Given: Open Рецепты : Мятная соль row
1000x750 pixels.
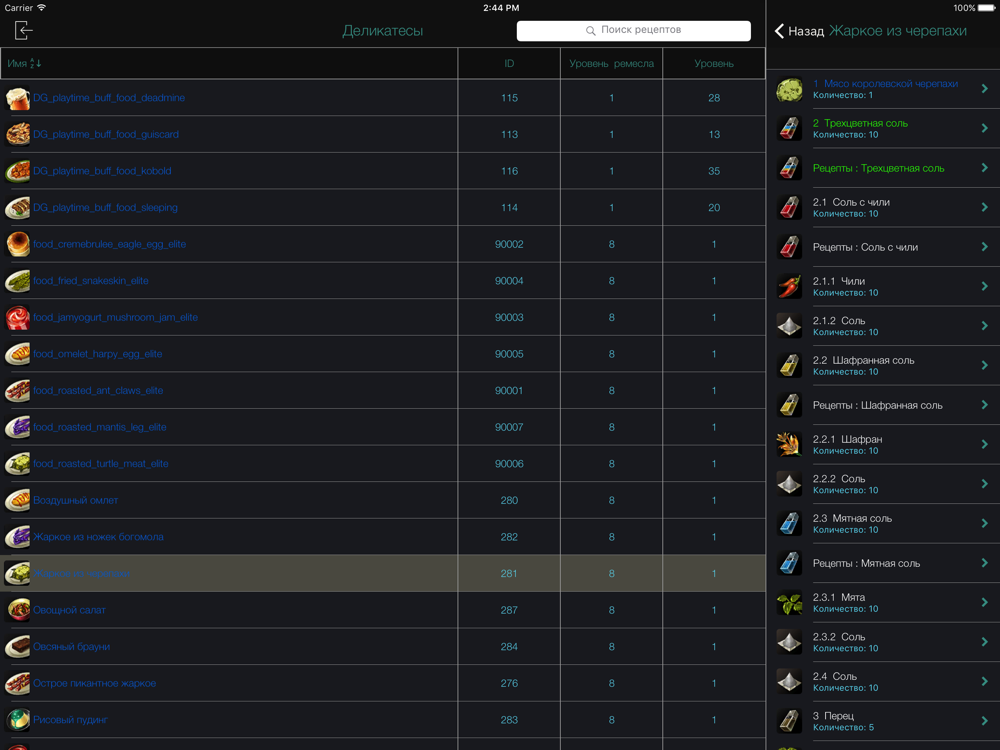Looking at the screenshot, I should [883, 563].
